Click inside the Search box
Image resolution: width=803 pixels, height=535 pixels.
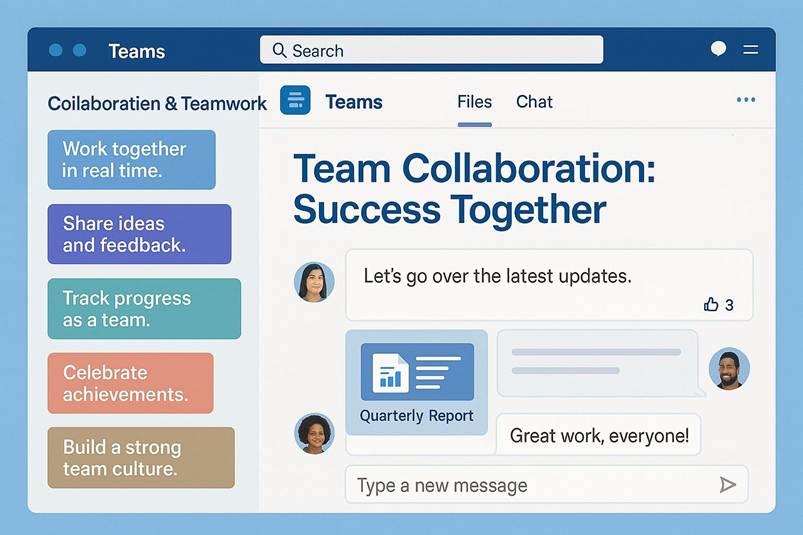[440, 50]
